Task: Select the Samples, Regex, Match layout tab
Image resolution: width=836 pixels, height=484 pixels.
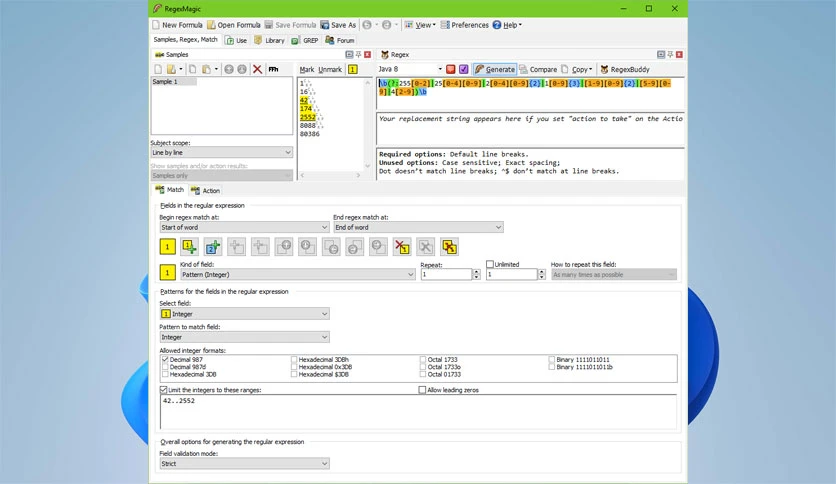Action: [186, 39]
